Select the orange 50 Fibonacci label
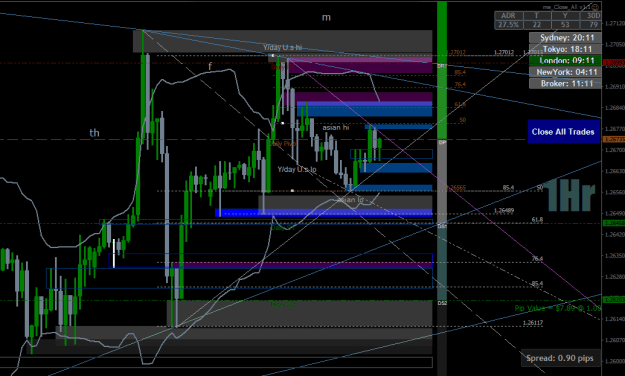 coord(462,120)
